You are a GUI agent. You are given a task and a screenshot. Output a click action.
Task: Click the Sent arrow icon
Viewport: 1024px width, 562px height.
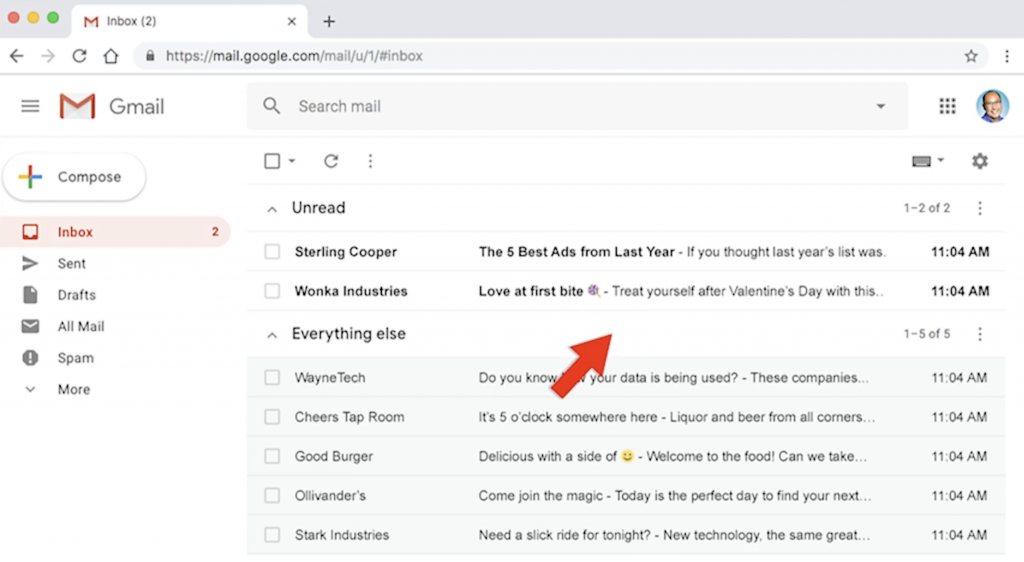[x=30, y=263]
